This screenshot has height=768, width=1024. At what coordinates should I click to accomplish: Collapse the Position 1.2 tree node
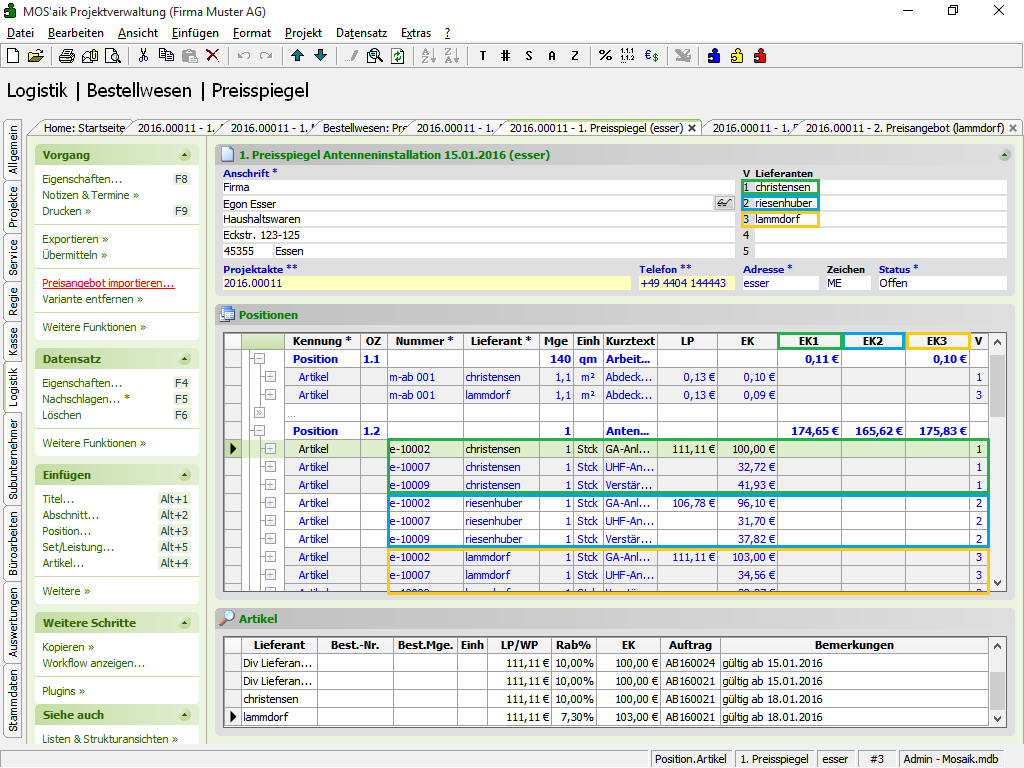click(258, 431)
